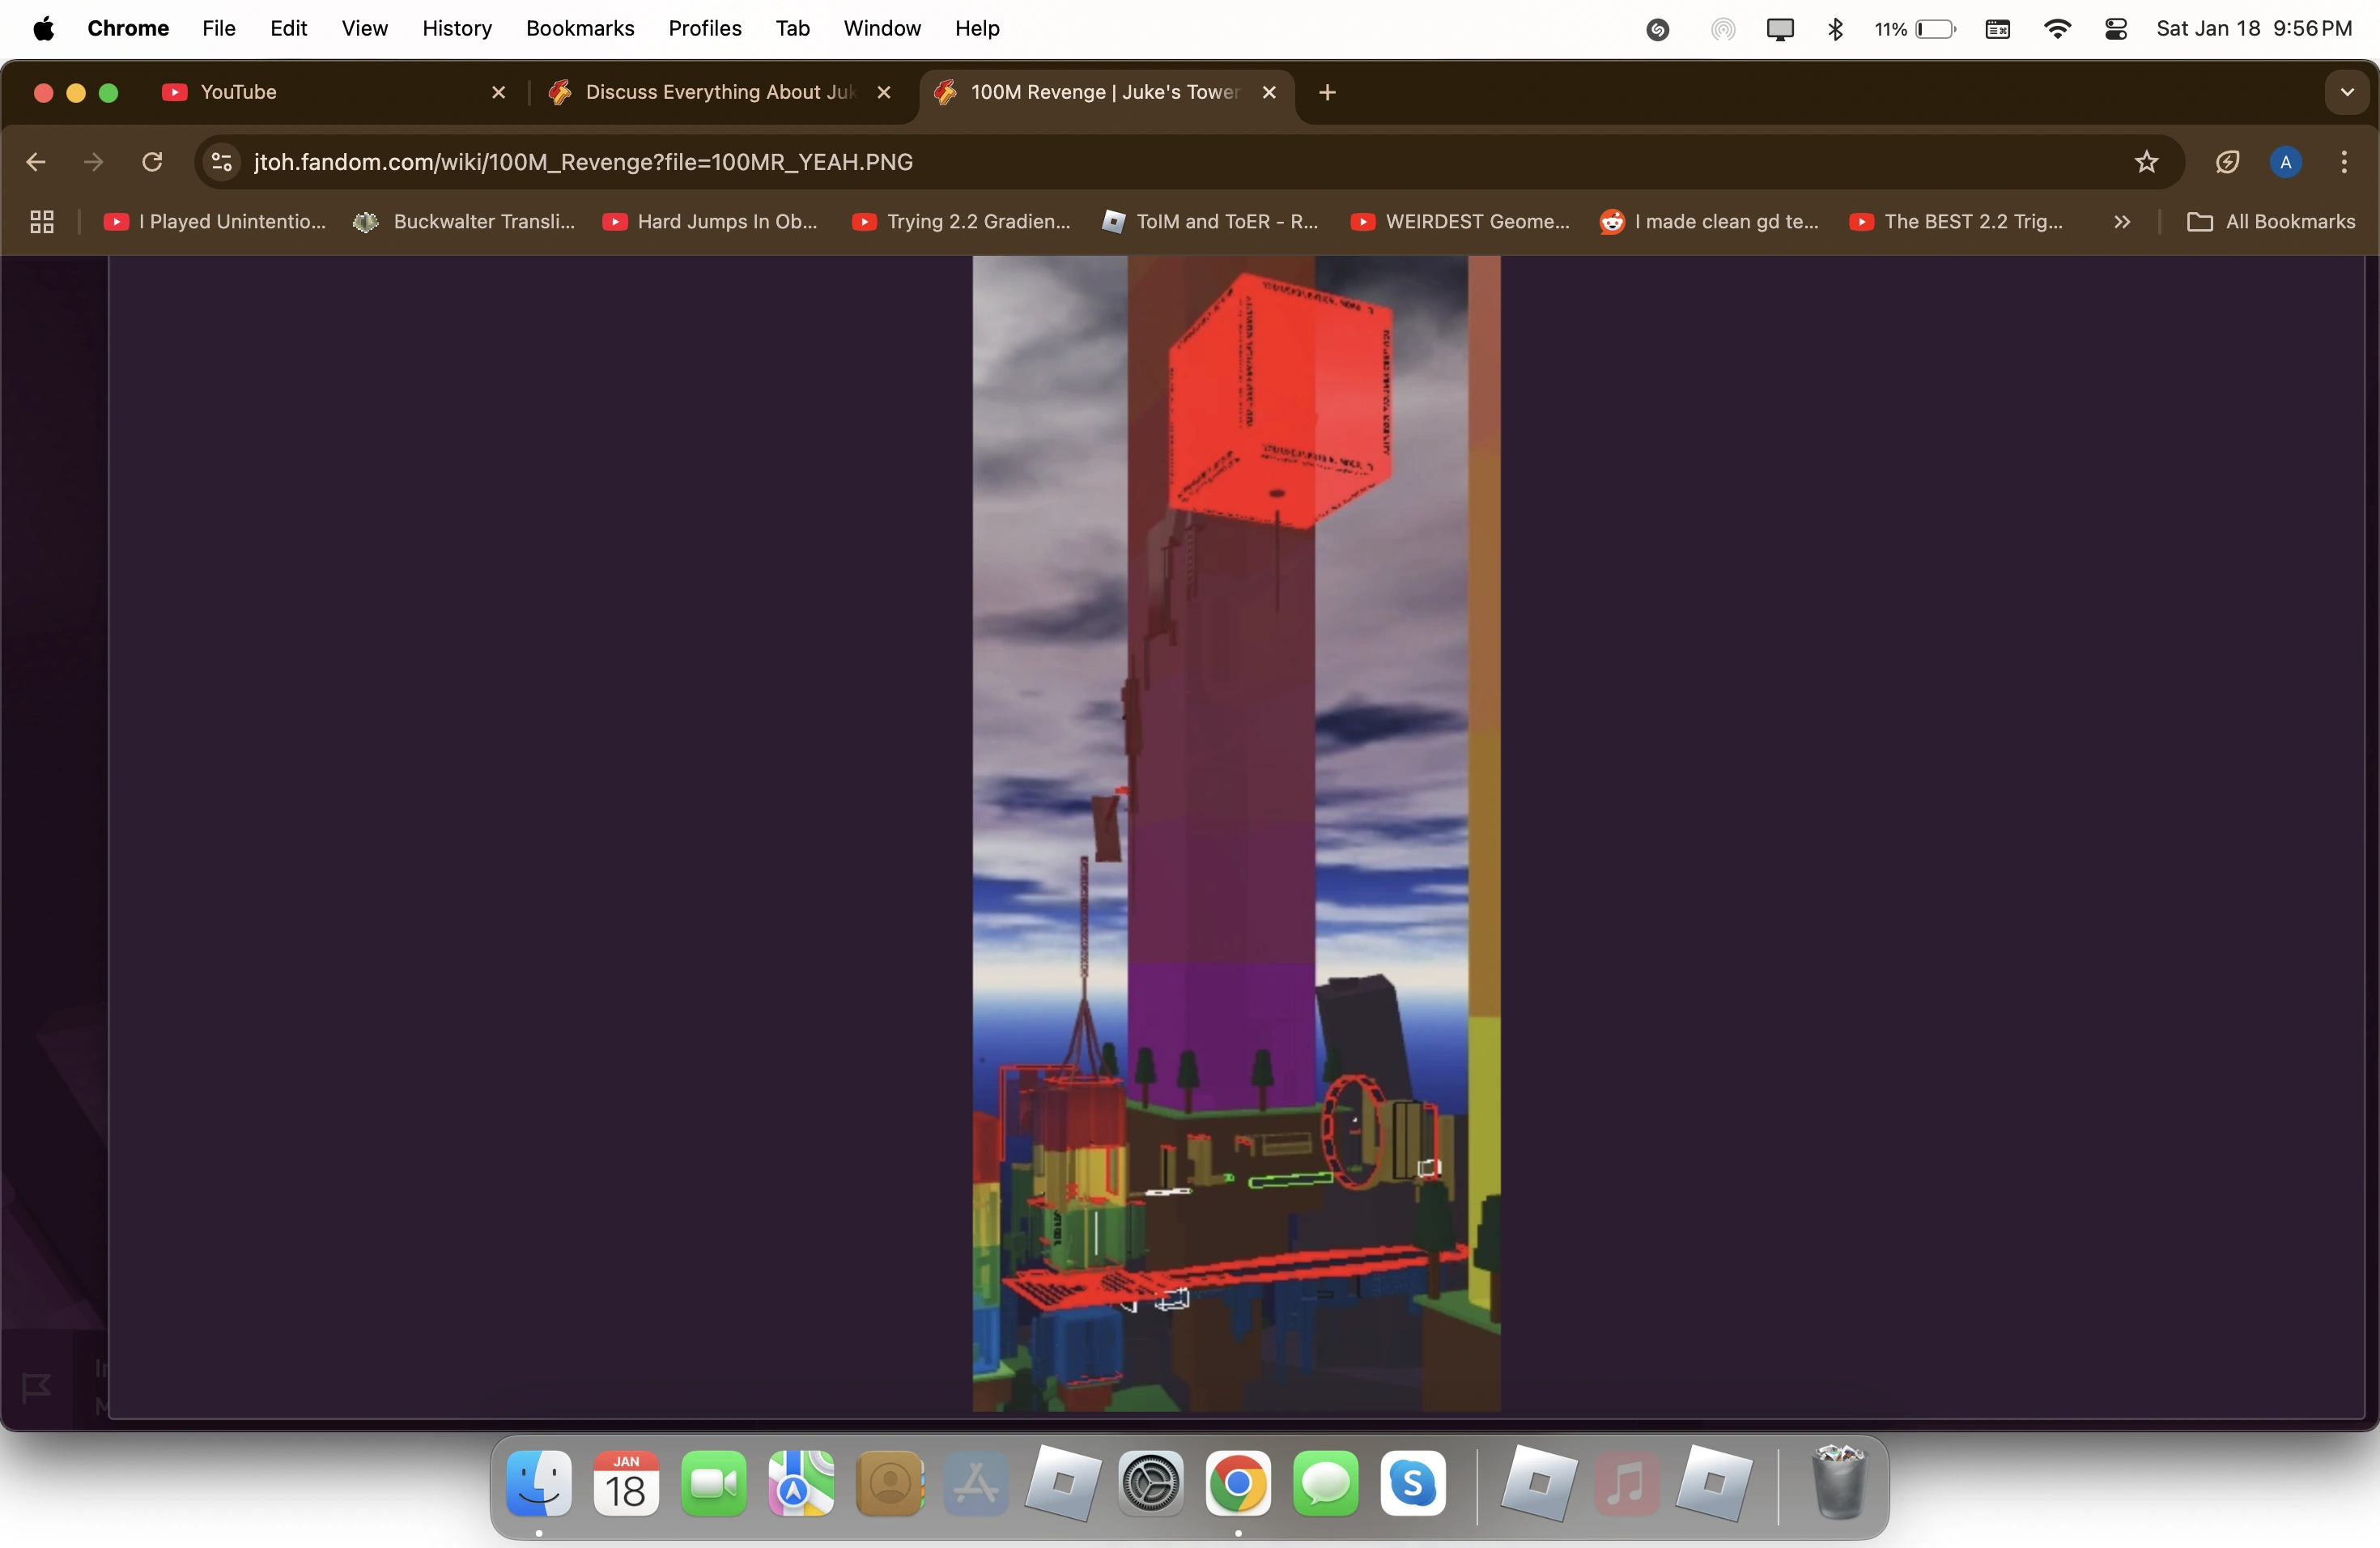Open site information icon in the address bar
This screenshot has height=1548, width=2380.
(x=222, y=162)
